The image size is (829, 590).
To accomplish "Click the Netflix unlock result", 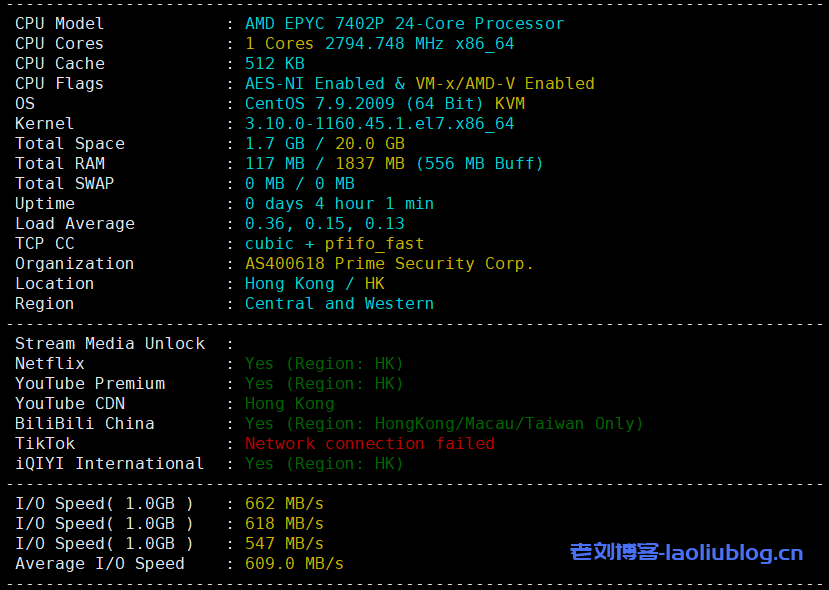I will coord(324,363).
